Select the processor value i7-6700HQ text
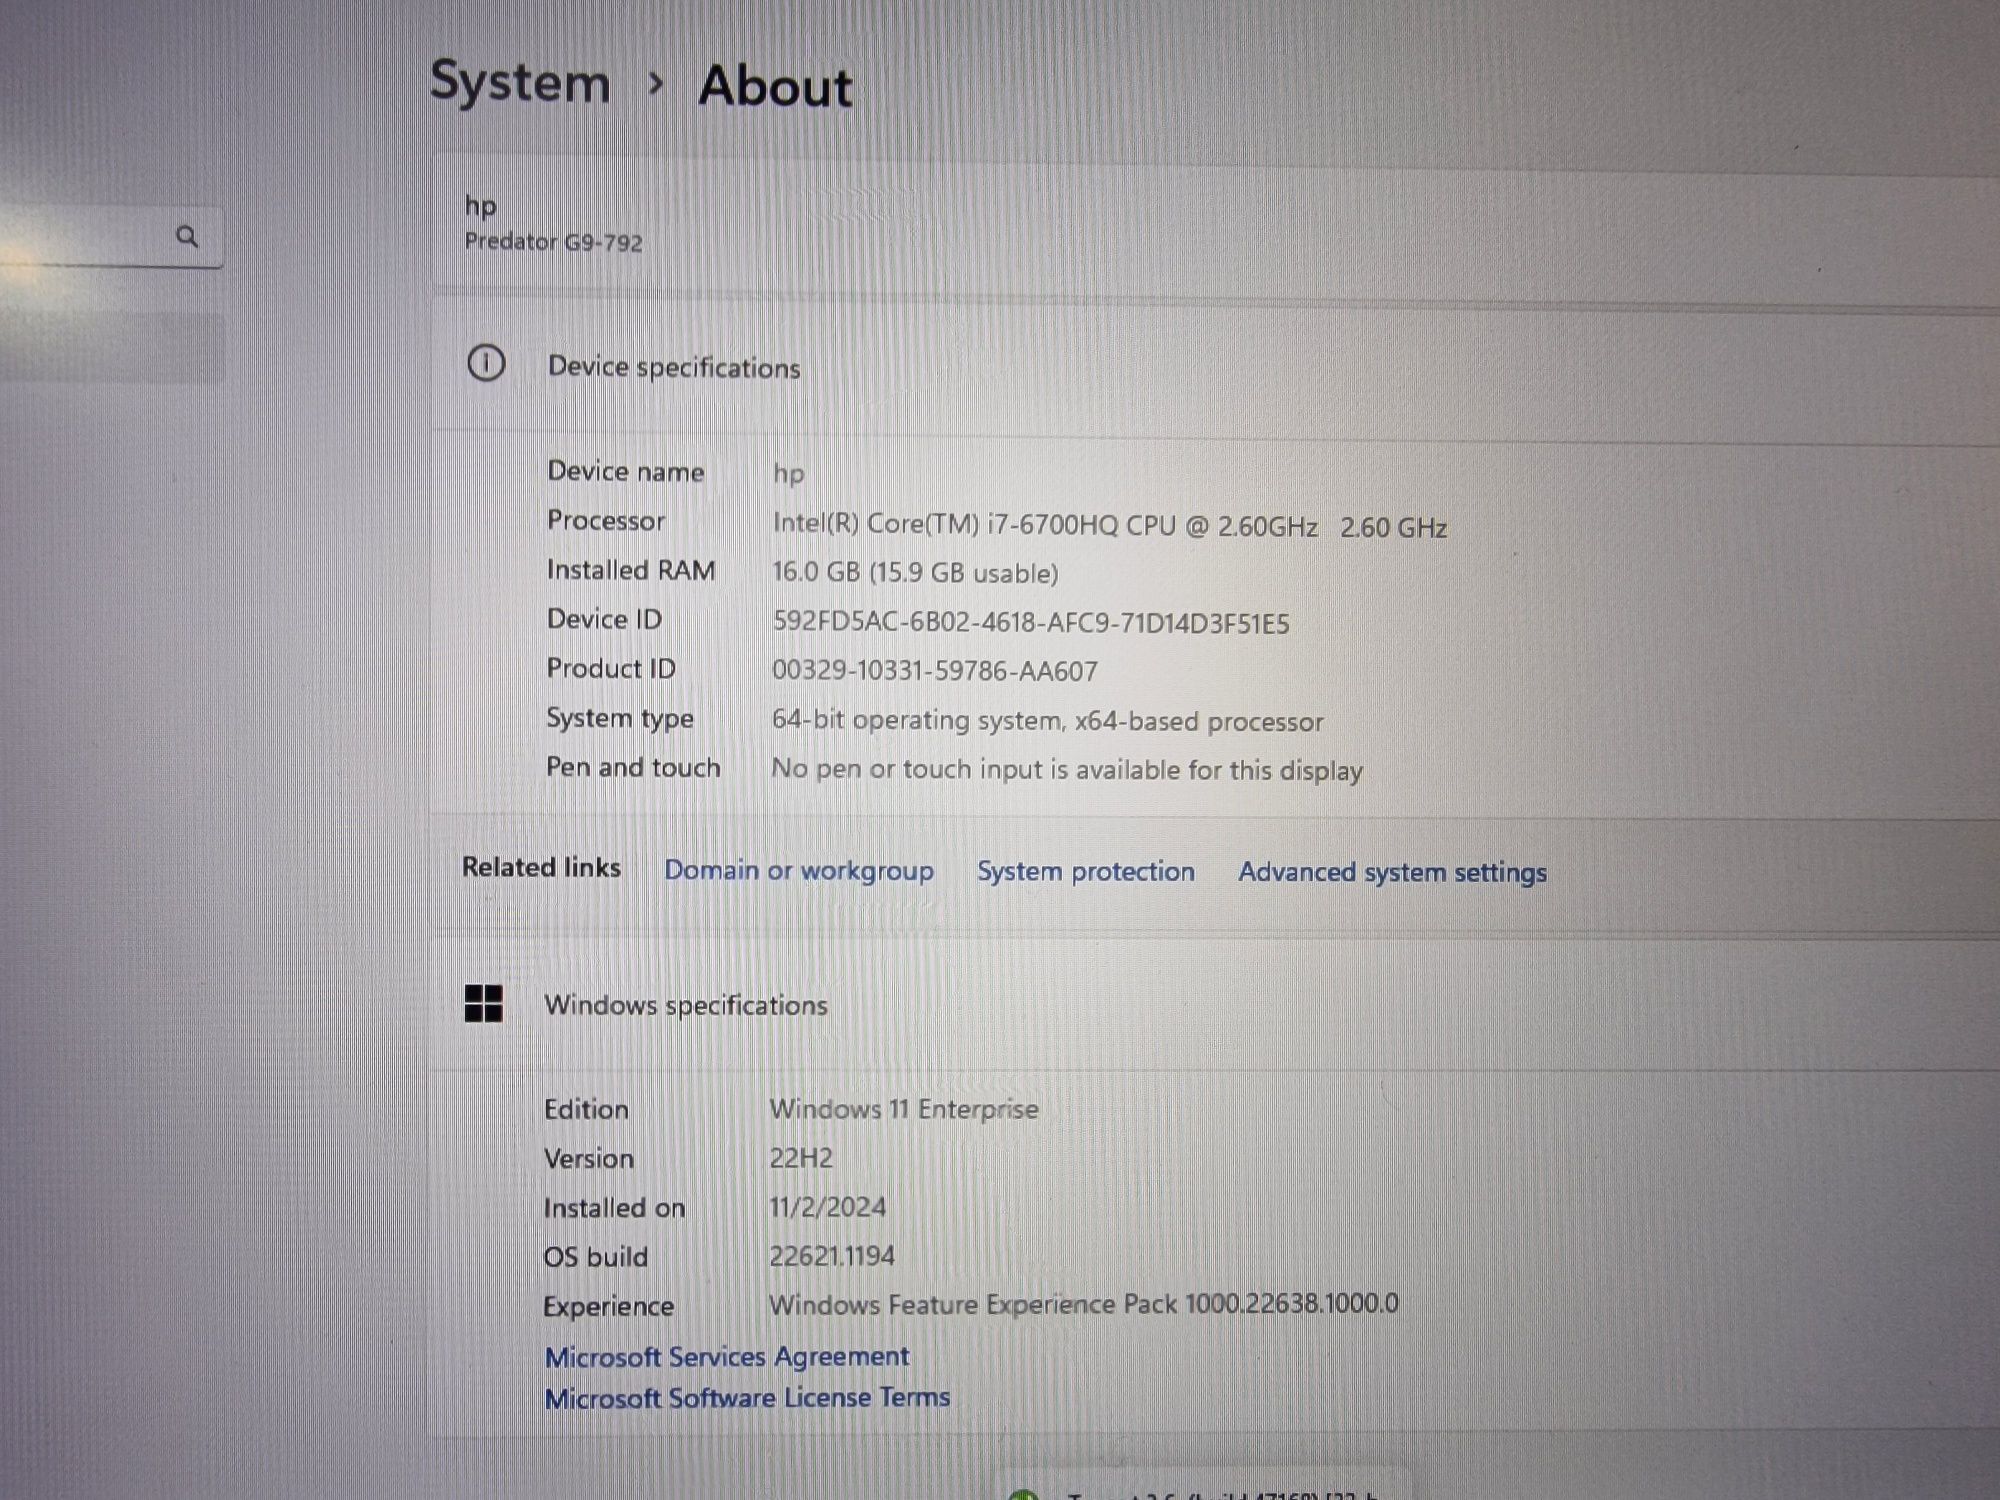Image resolution: width=2000 pixels, height=1500 pixels. 1110,526
